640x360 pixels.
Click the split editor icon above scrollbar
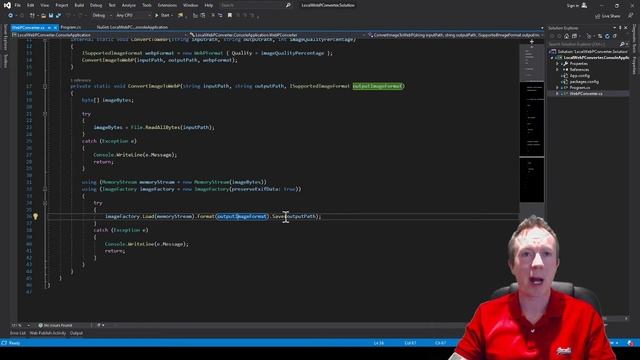click(532, 41)
